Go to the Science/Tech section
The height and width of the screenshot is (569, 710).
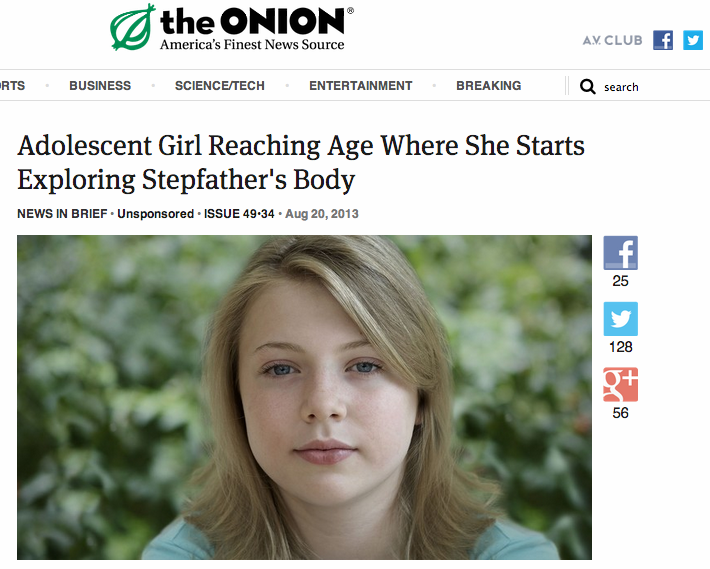220,86
